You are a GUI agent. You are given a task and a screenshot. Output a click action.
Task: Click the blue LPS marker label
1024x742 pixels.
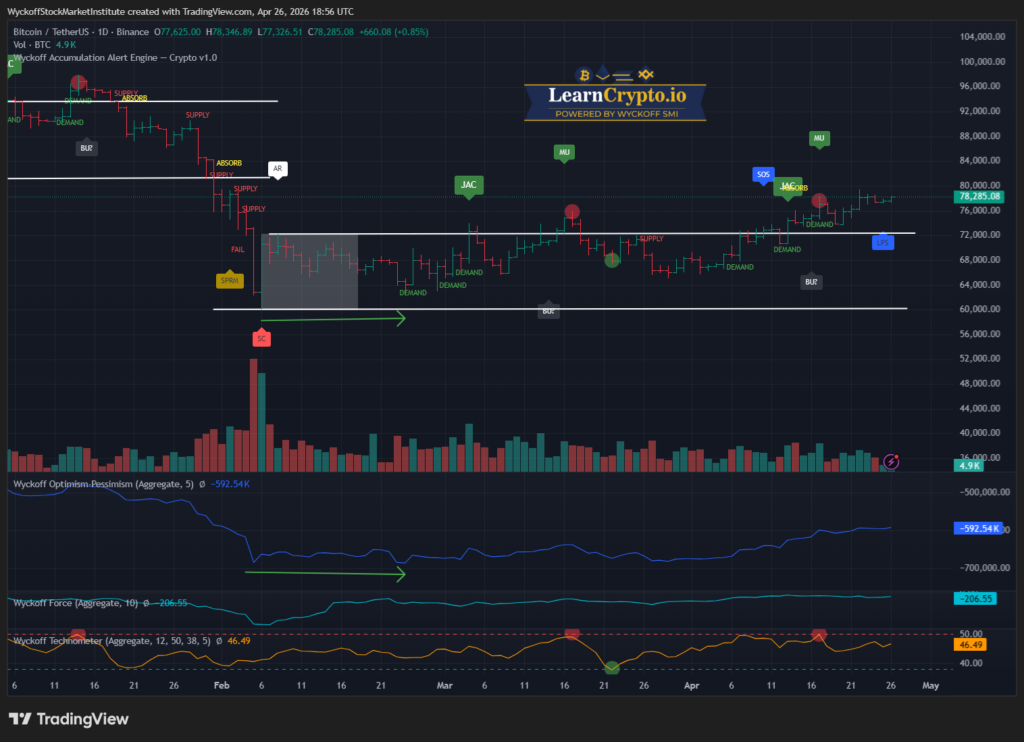point(882,242)
